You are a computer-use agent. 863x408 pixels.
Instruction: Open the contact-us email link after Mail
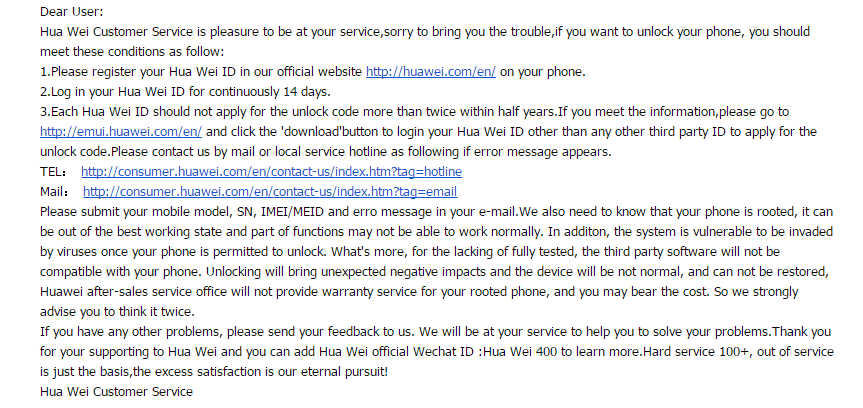pyautogui.click(x=270, y=192)
